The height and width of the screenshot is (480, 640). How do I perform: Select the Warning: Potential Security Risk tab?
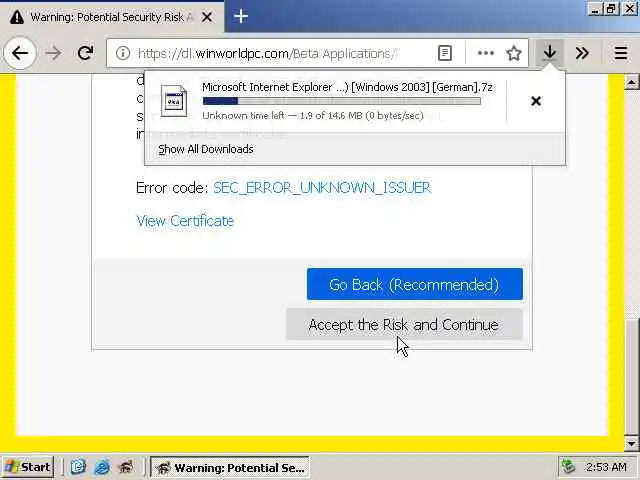[x=111, y=17]
